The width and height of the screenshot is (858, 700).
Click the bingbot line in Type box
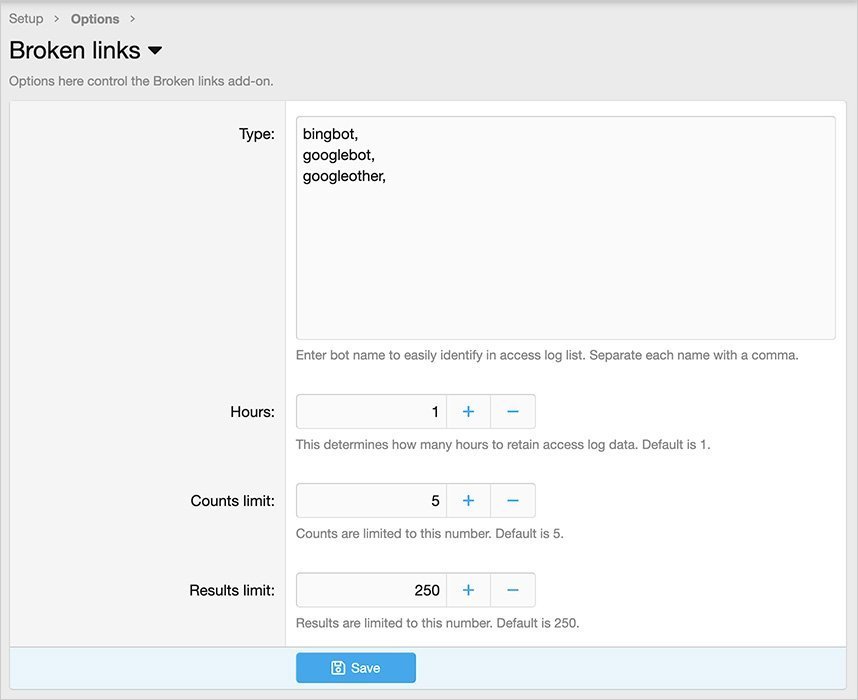tap(330, 134)
